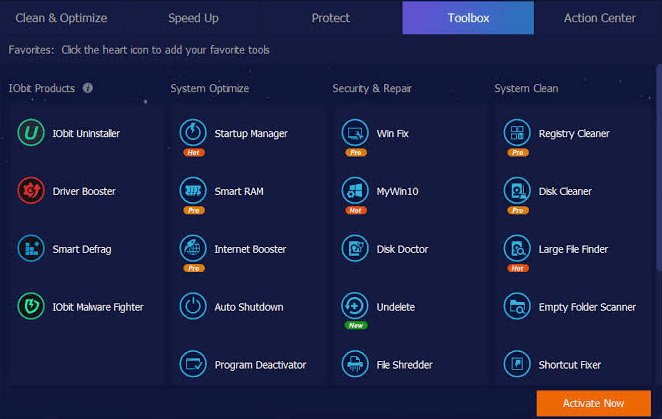The image size is (662, 419).
Task: Click the IObit Uninstaller text label
Action: pos(86,133)
